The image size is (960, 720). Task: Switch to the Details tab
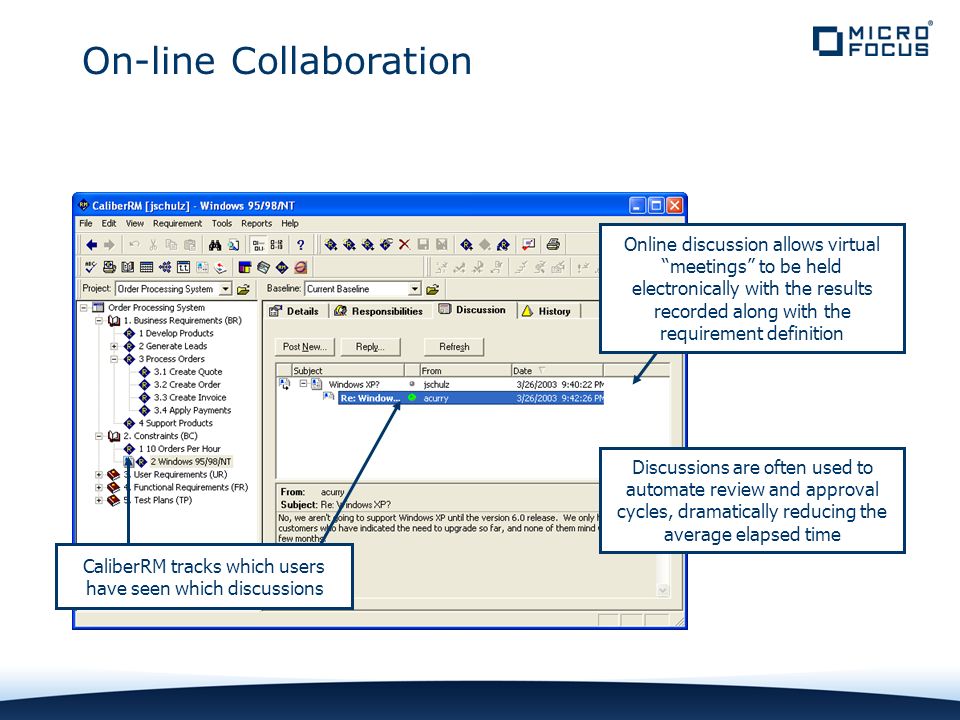(x=295, y=311)
